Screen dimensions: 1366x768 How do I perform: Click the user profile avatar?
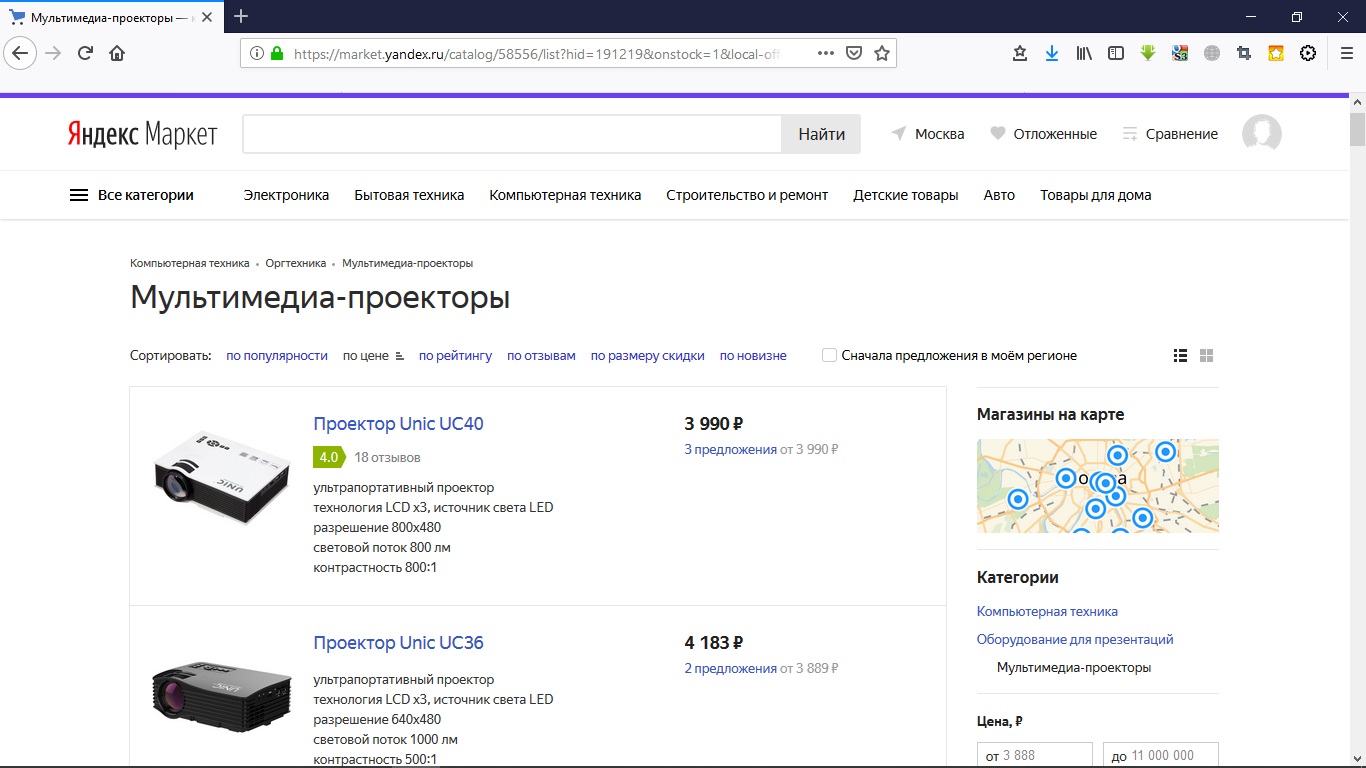(x=1262, y=134)
